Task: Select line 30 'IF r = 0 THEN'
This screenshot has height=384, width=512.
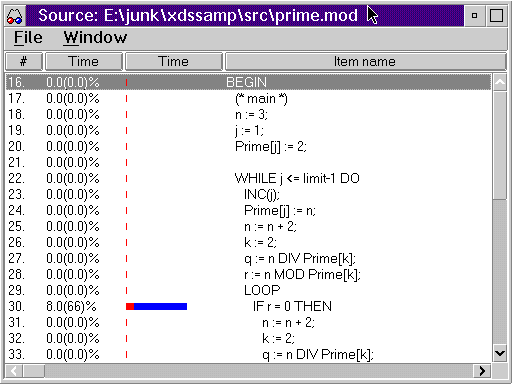Action: pyautogui.click(x=248, y=306)
